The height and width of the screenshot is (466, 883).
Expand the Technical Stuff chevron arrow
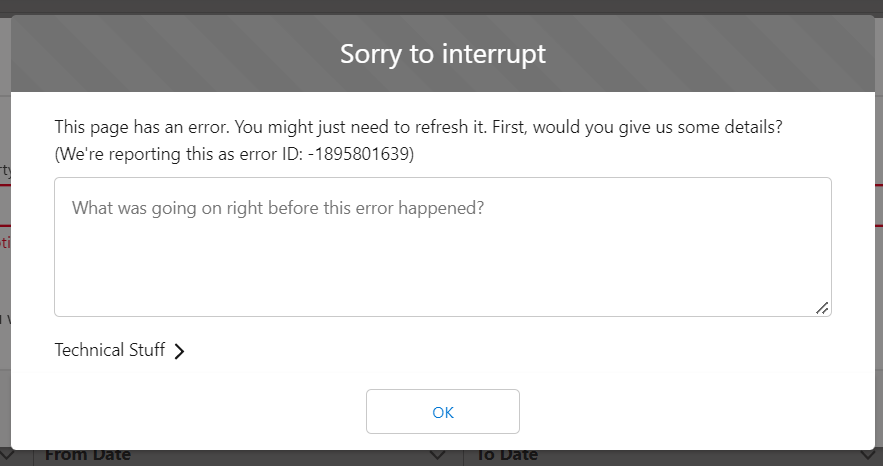click(x=179, y=351)
